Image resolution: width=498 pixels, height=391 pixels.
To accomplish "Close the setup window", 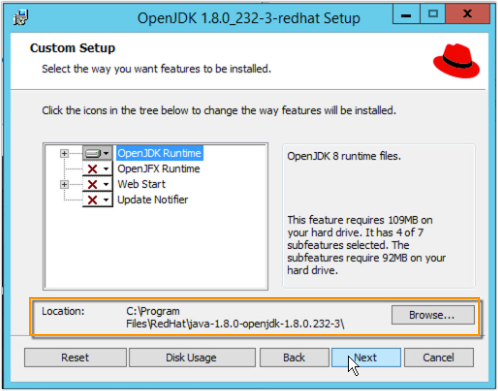I will (468, 14).
